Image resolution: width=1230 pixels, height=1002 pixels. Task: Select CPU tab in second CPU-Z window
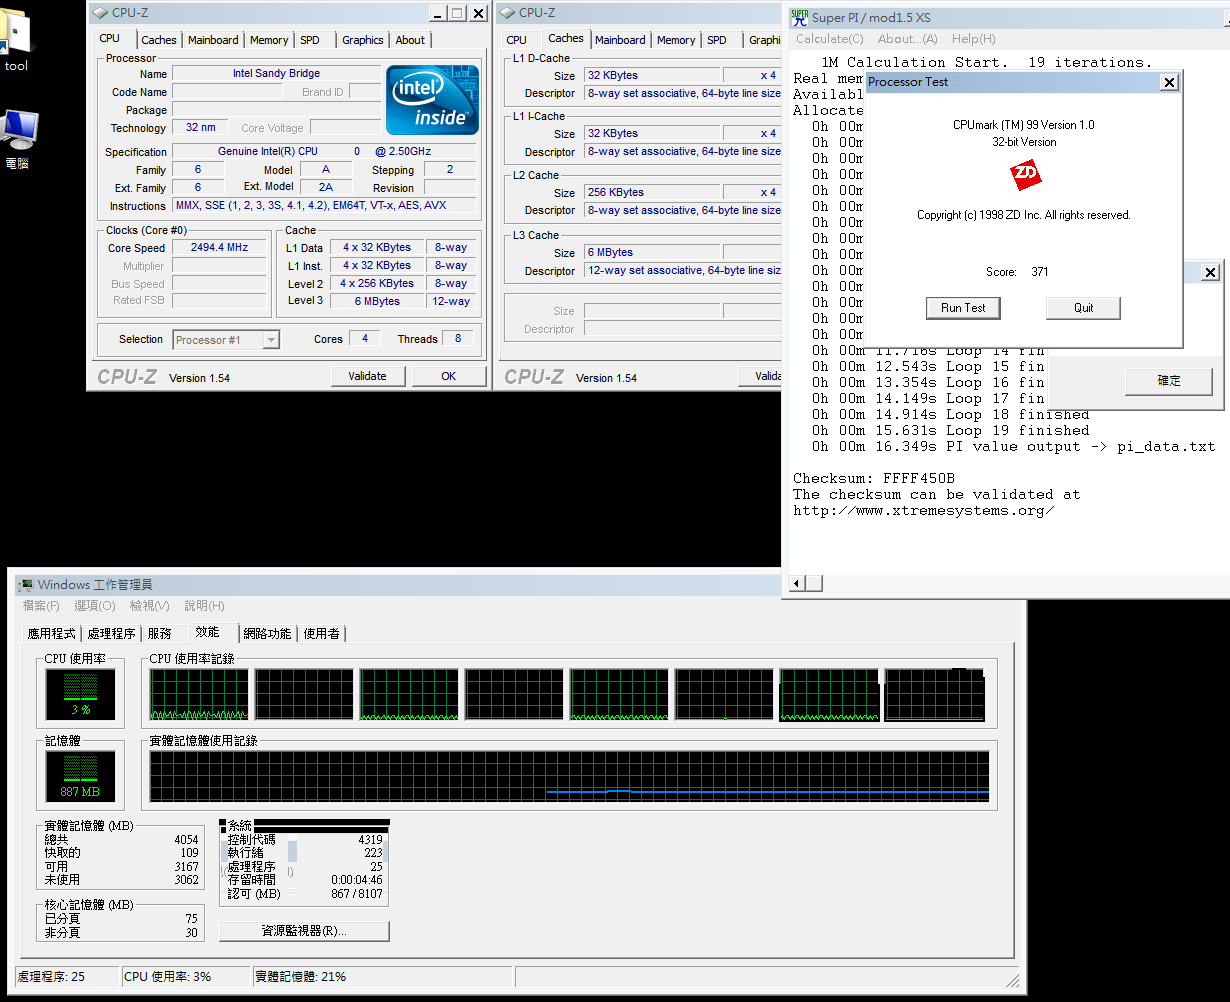pyautogui.click(x=516, y=40)
